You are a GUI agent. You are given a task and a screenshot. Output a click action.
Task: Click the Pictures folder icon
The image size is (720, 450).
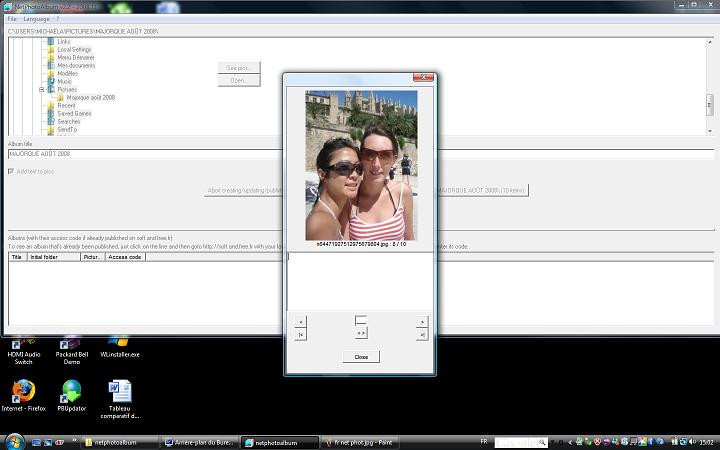tap(51, 89)
